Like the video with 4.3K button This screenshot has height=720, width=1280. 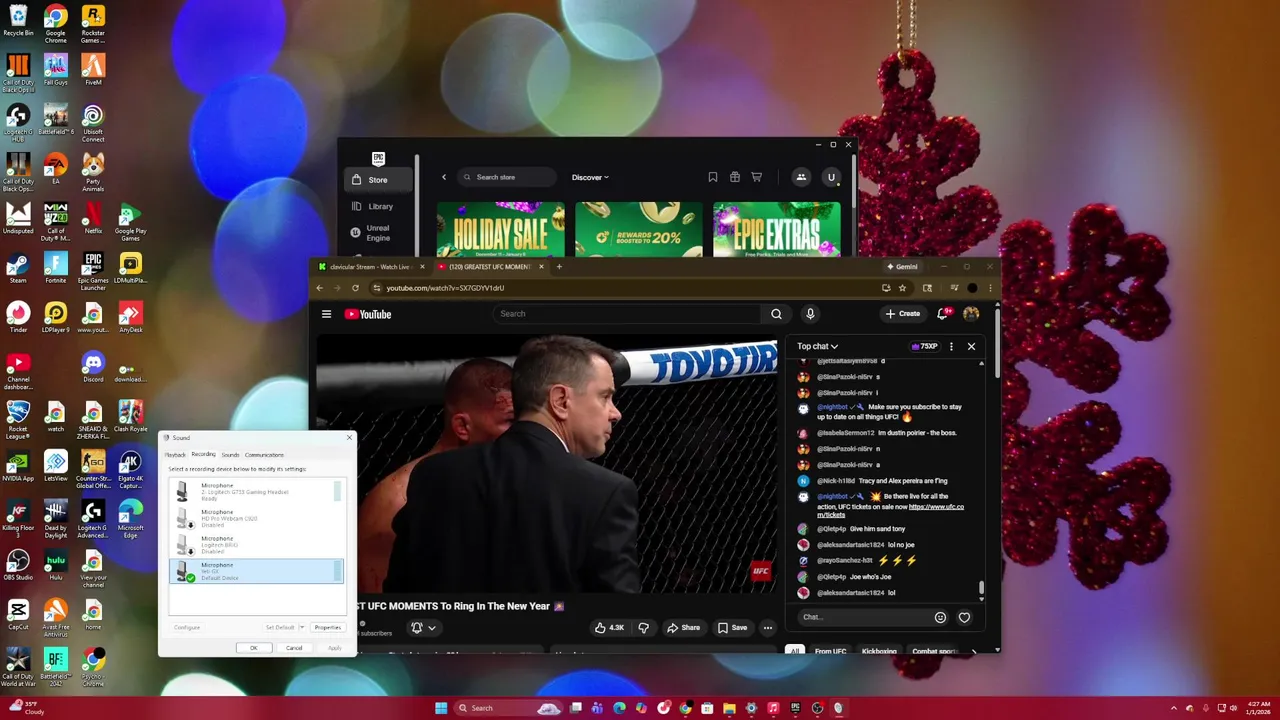coord(609,628)
